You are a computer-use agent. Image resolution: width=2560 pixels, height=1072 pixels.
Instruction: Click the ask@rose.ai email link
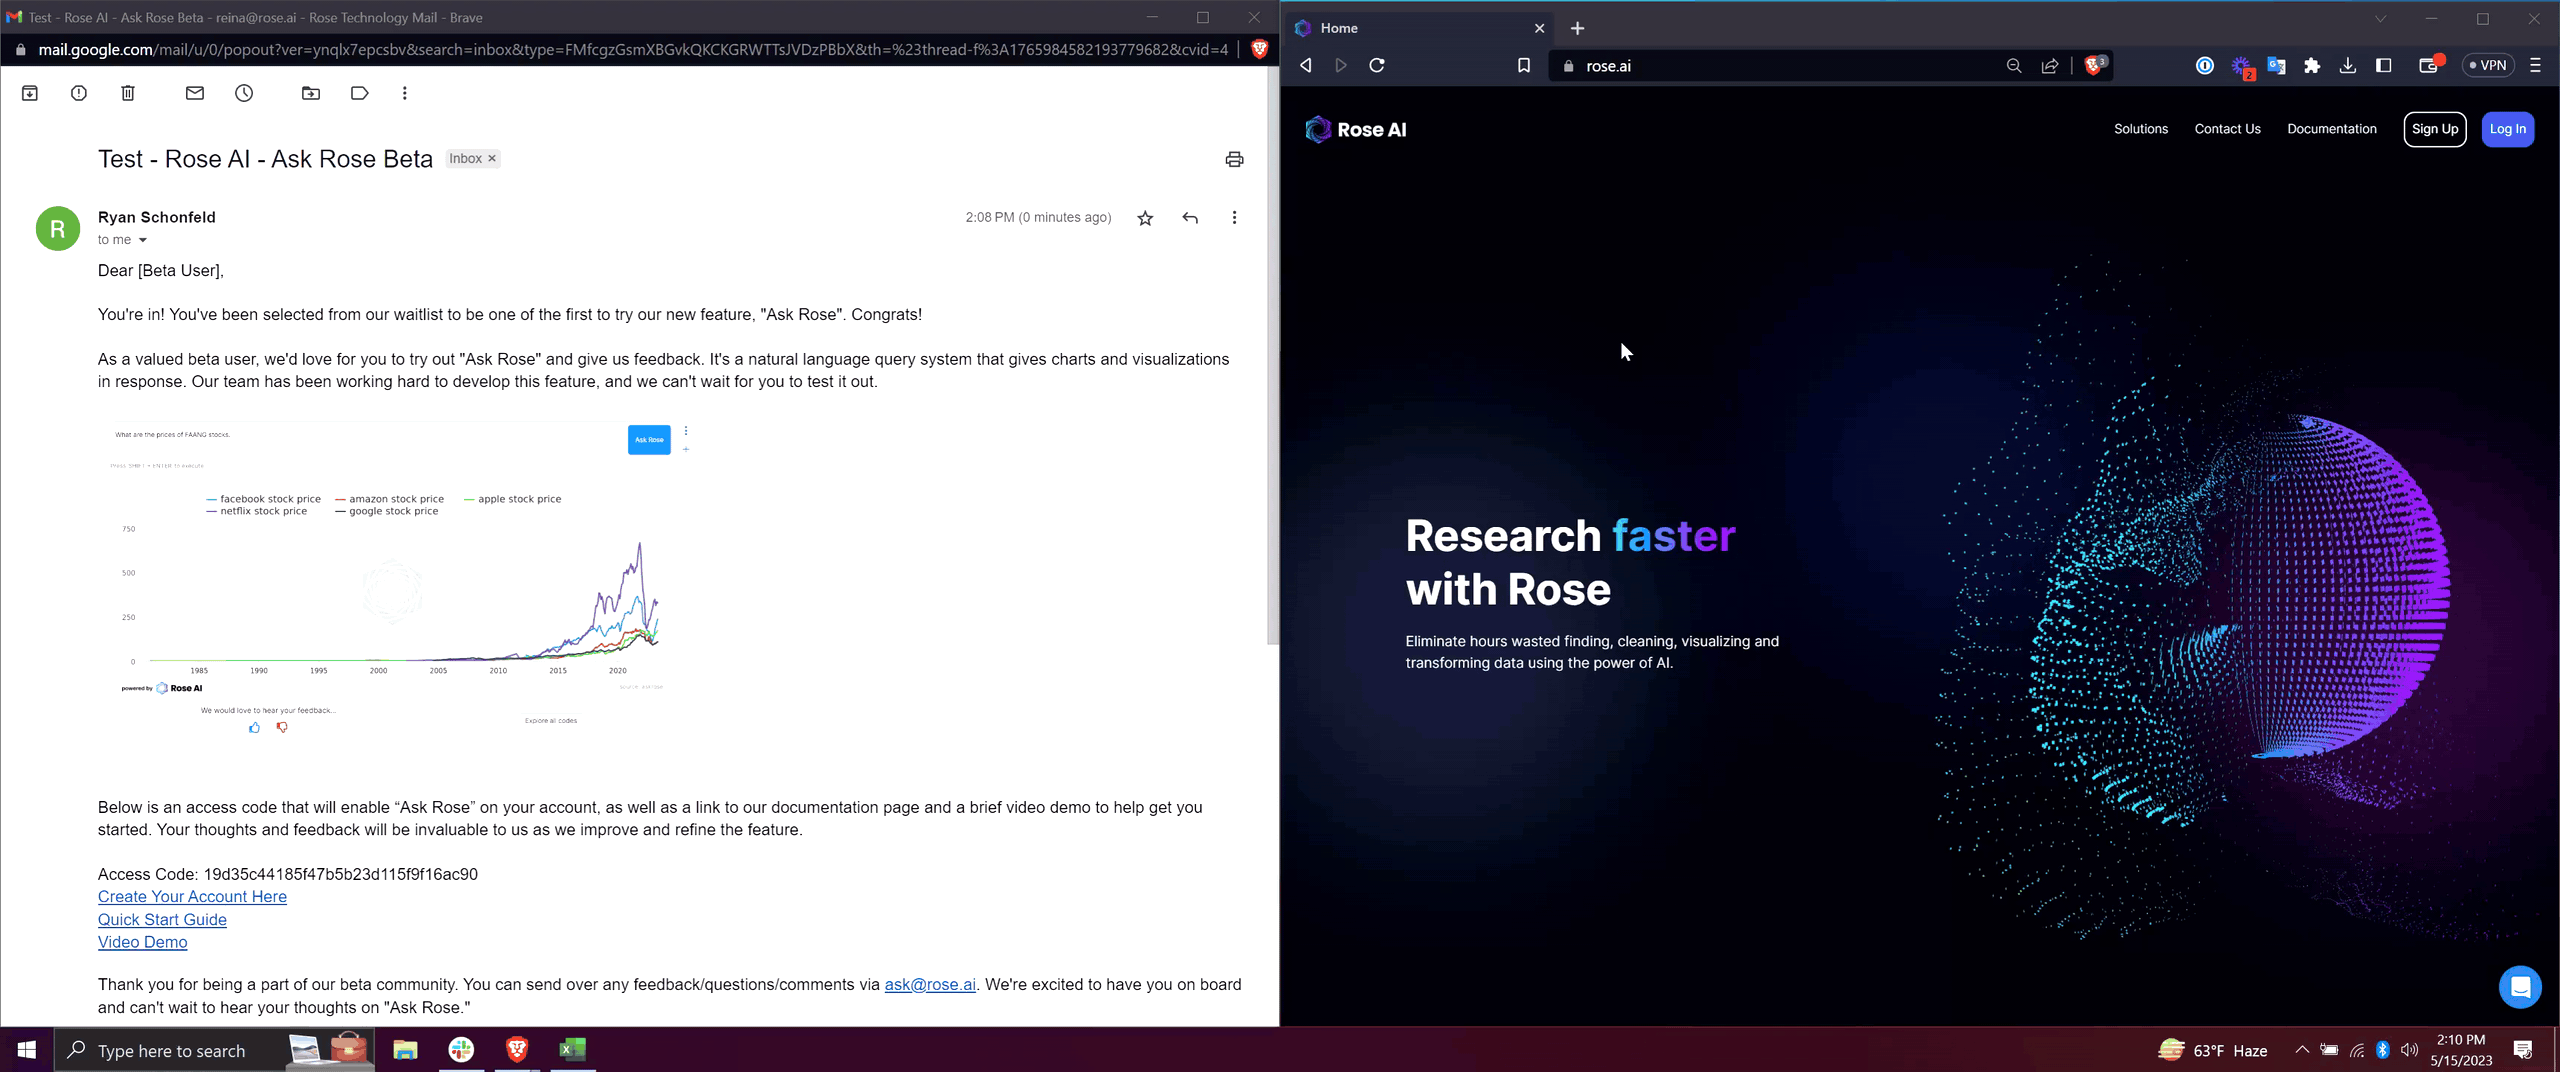930,985
